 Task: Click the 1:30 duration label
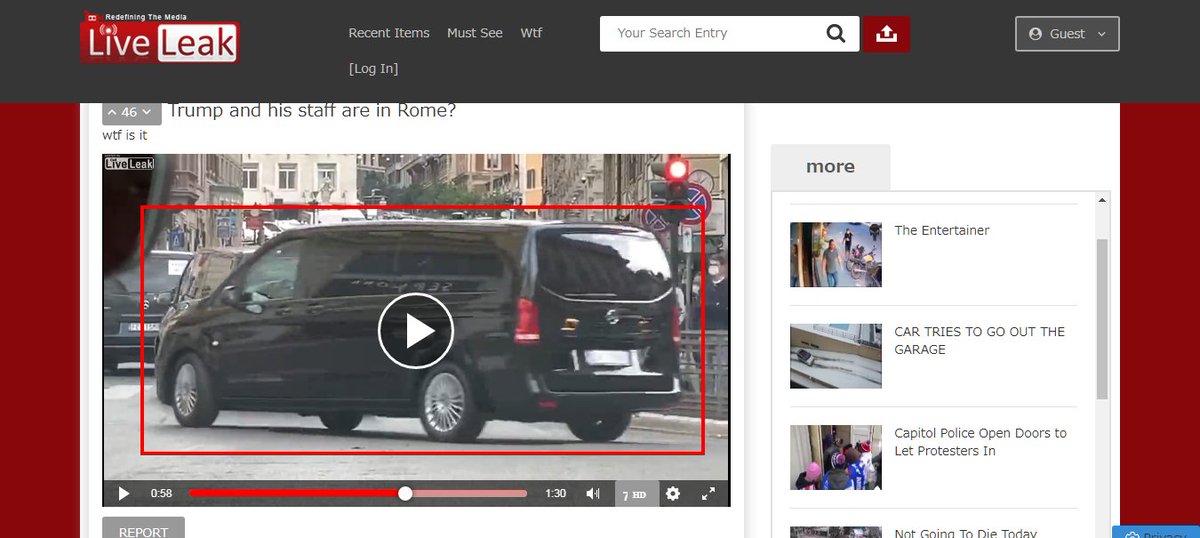point(555,493)
